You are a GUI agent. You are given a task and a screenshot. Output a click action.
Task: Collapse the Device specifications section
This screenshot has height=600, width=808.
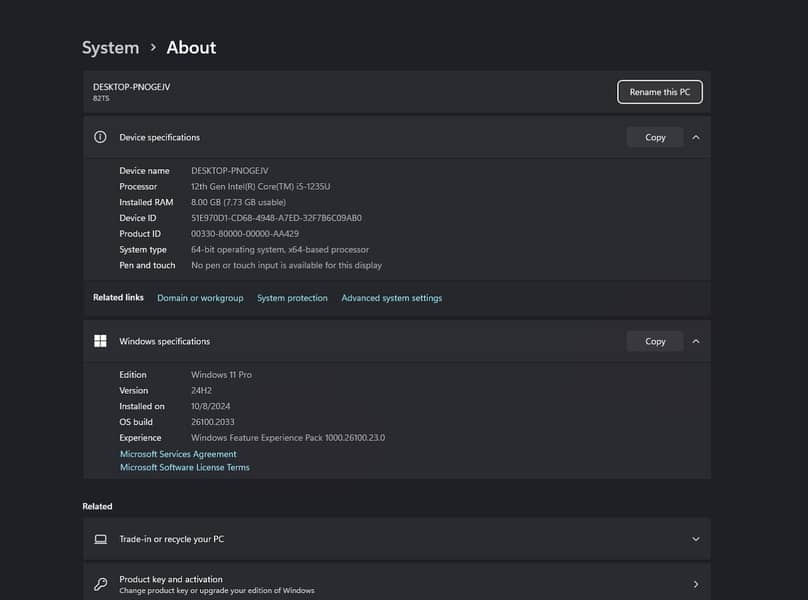pyautogui.click(x=696, y=137)
